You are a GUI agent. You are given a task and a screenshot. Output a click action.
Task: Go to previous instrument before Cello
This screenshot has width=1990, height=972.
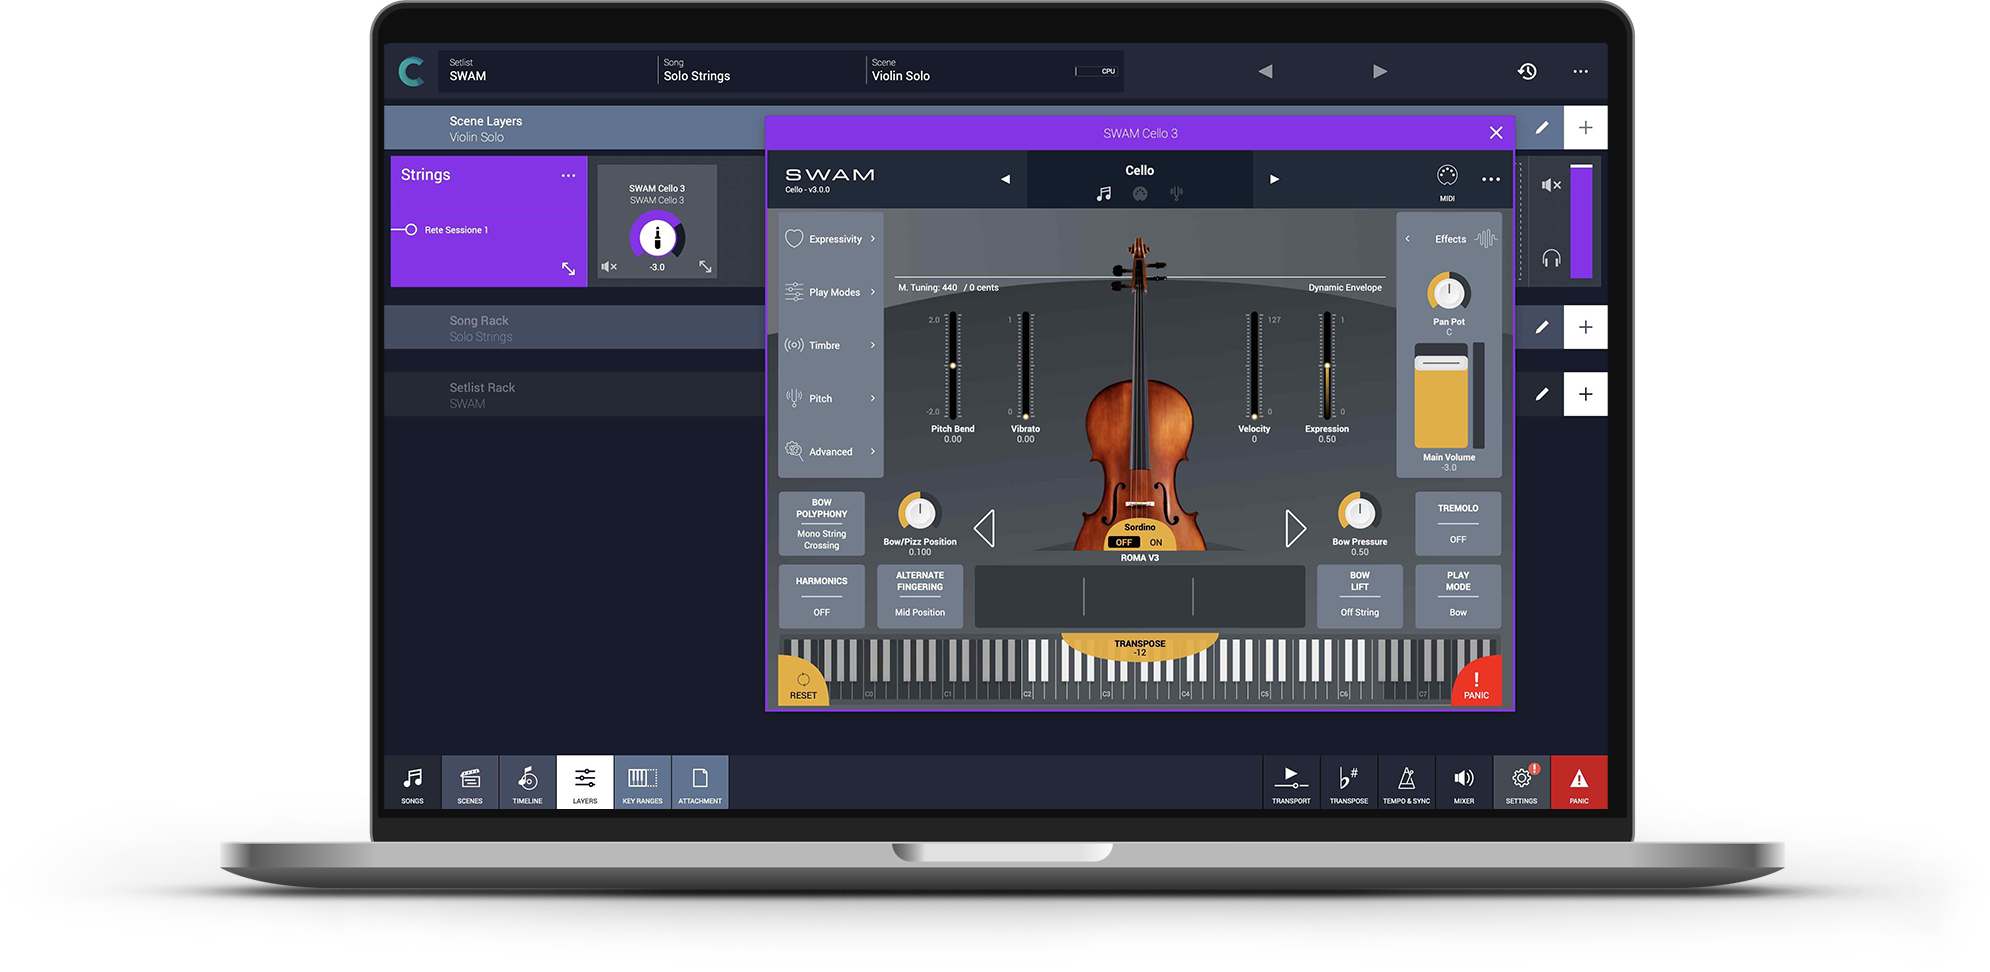(x=1005, y=179)
